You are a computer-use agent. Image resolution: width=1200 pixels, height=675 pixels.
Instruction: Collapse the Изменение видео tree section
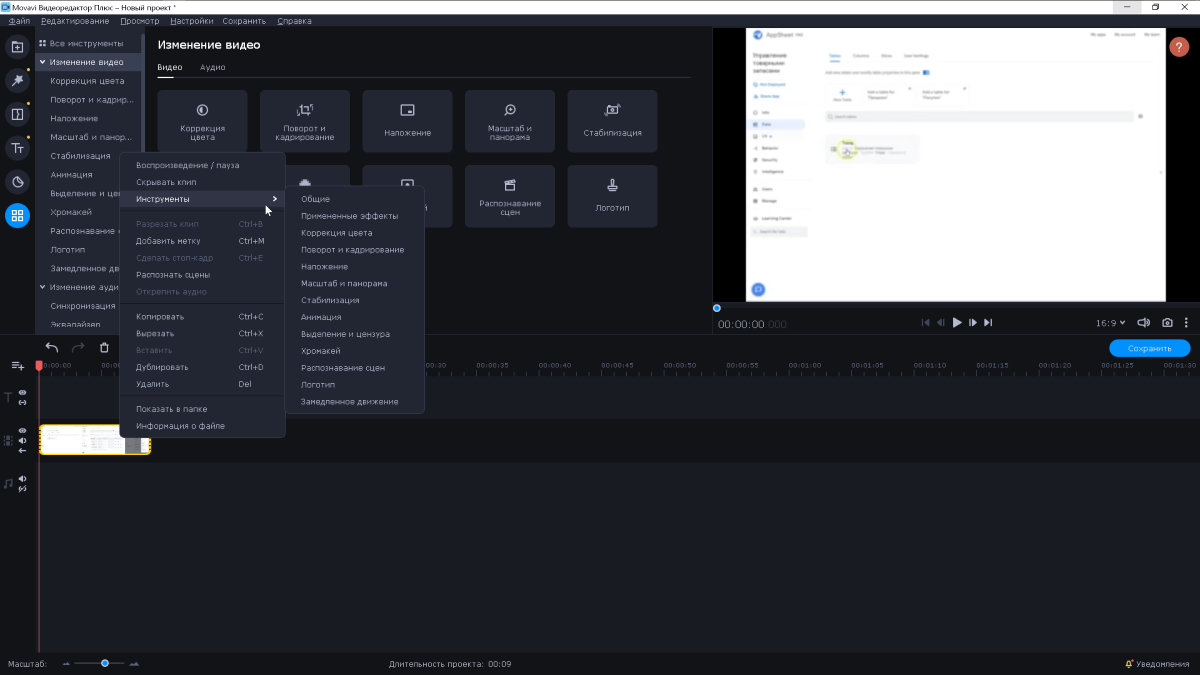(x=42, y=62)
